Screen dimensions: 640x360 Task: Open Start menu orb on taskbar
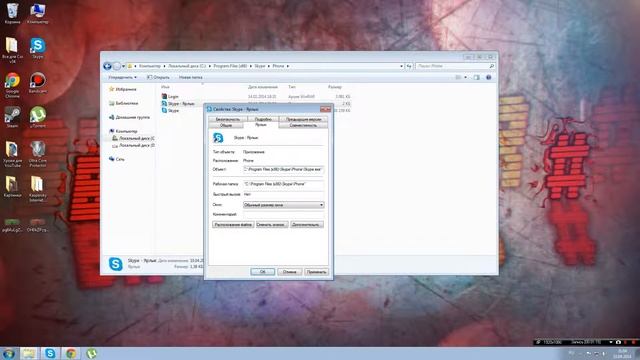[x=8, y=353]
